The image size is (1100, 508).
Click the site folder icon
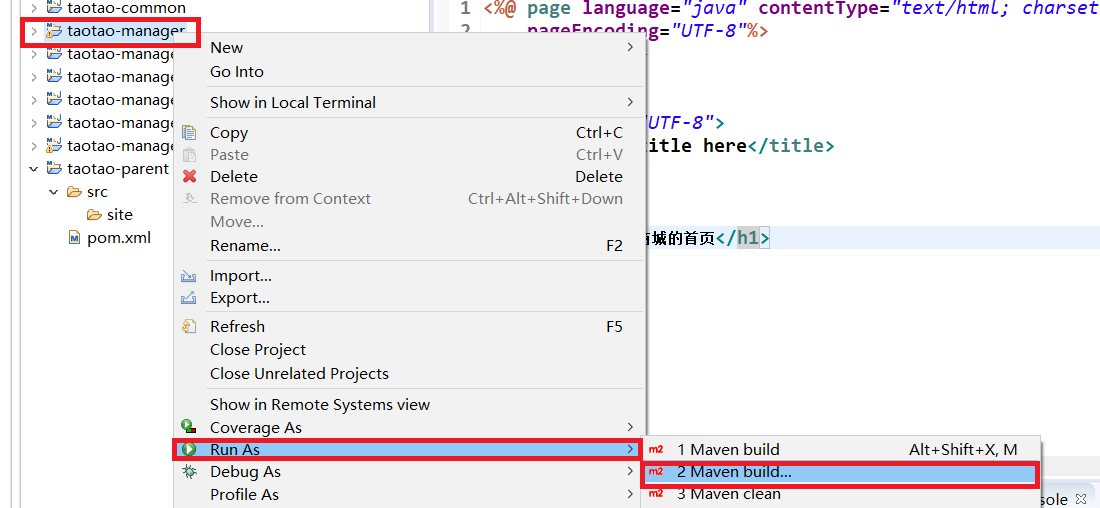point(94,215)
